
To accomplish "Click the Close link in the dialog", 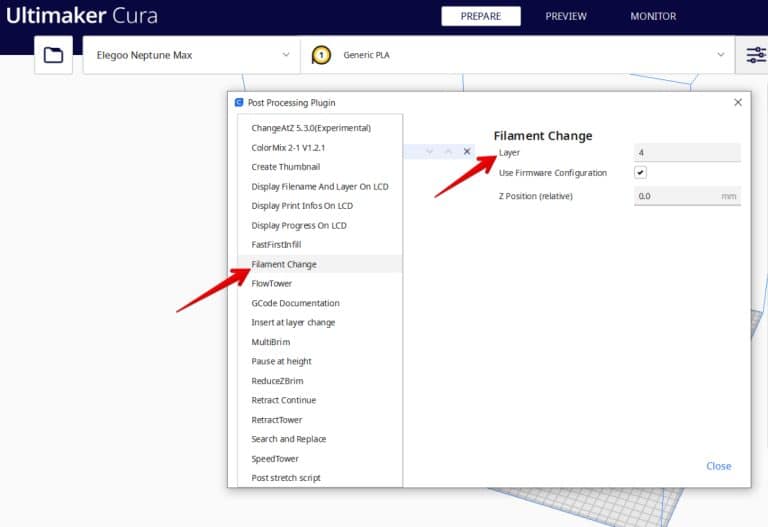I will point(718,466).
